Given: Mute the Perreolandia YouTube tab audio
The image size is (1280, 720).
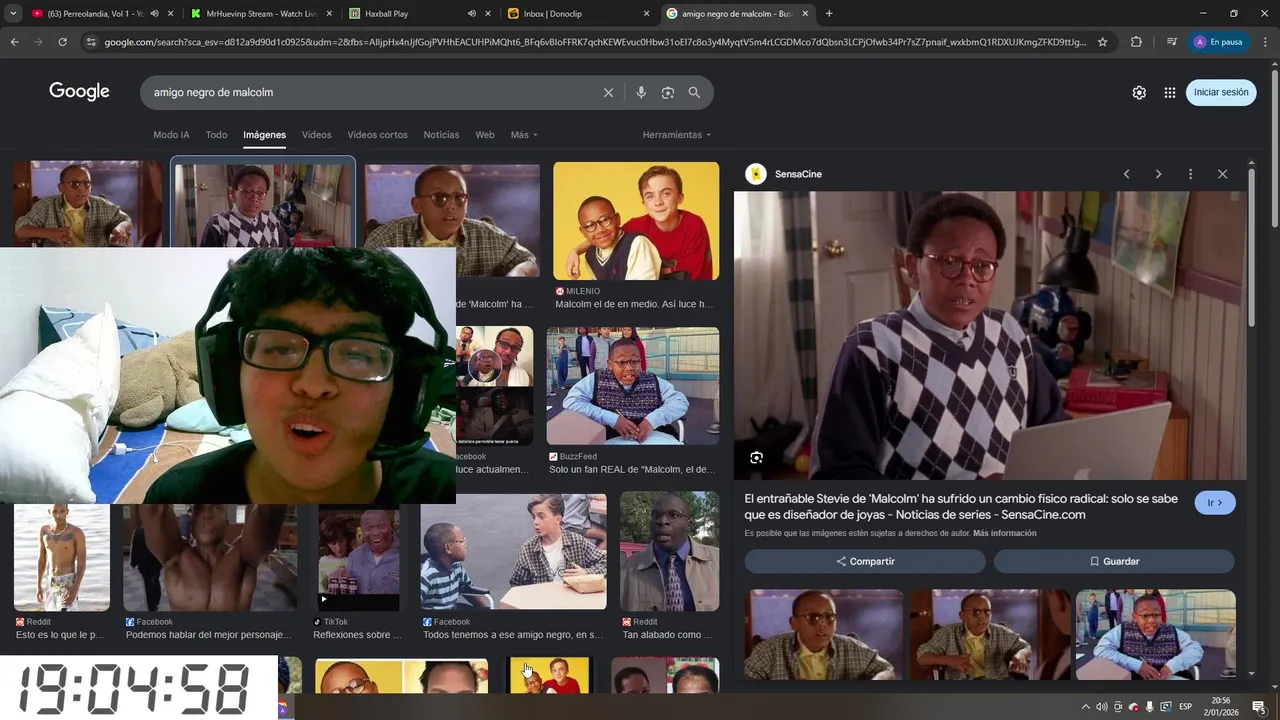Looking at the screenshot, I should [x=154, y=14].
